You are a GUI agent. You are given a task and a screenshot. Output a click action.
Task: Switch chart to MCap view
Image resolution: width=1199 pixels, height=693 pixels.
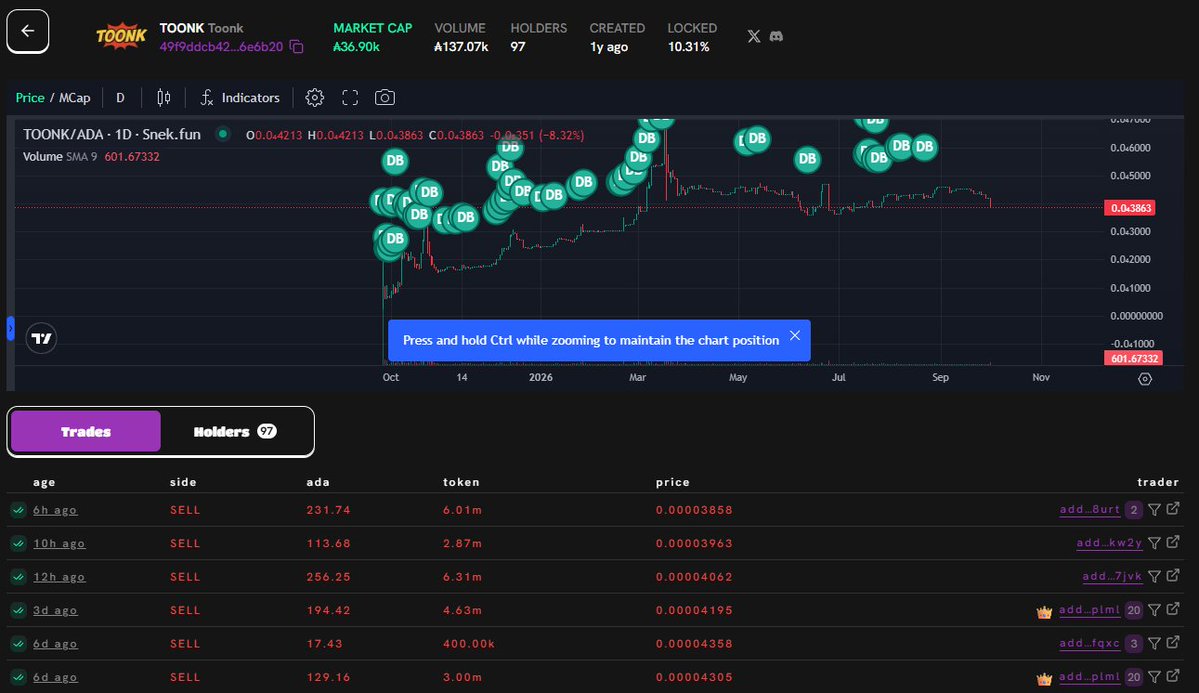click(75, 97)
